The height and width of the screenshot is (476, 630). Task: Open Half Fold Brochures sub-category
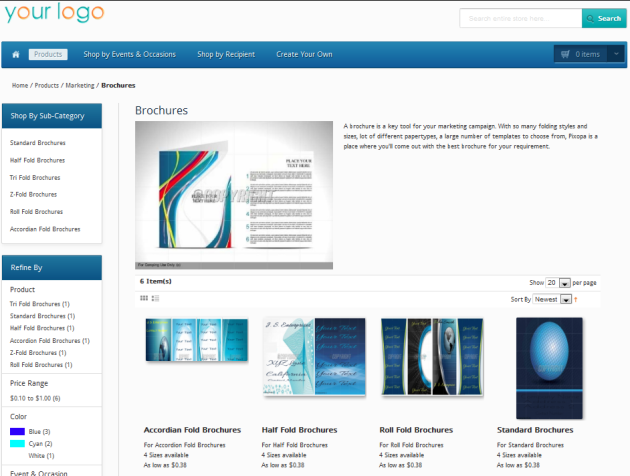[x=37, y=160]
